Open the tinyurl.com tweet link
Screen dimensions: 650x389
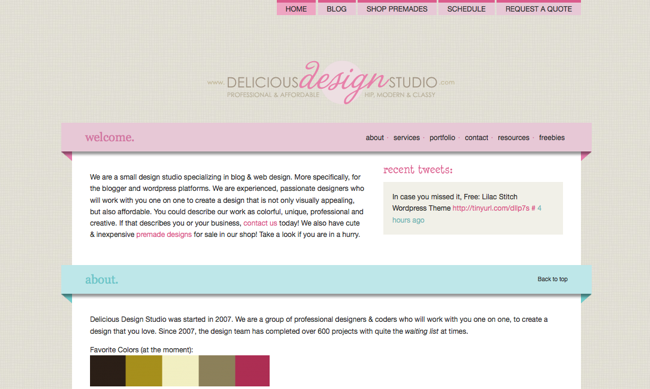pos(491,208)
